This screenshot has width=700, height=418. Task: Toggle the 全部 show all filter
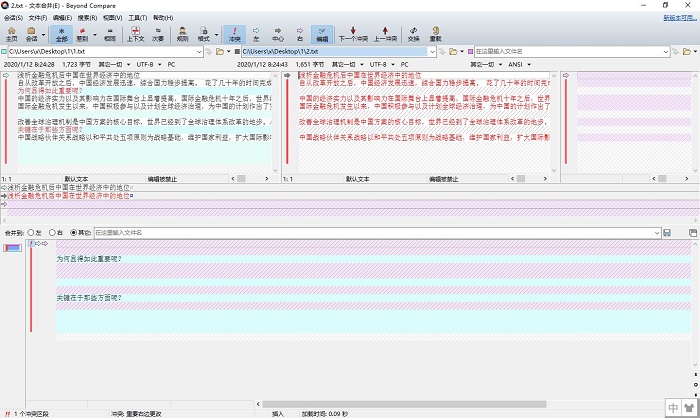coord(62,34)
